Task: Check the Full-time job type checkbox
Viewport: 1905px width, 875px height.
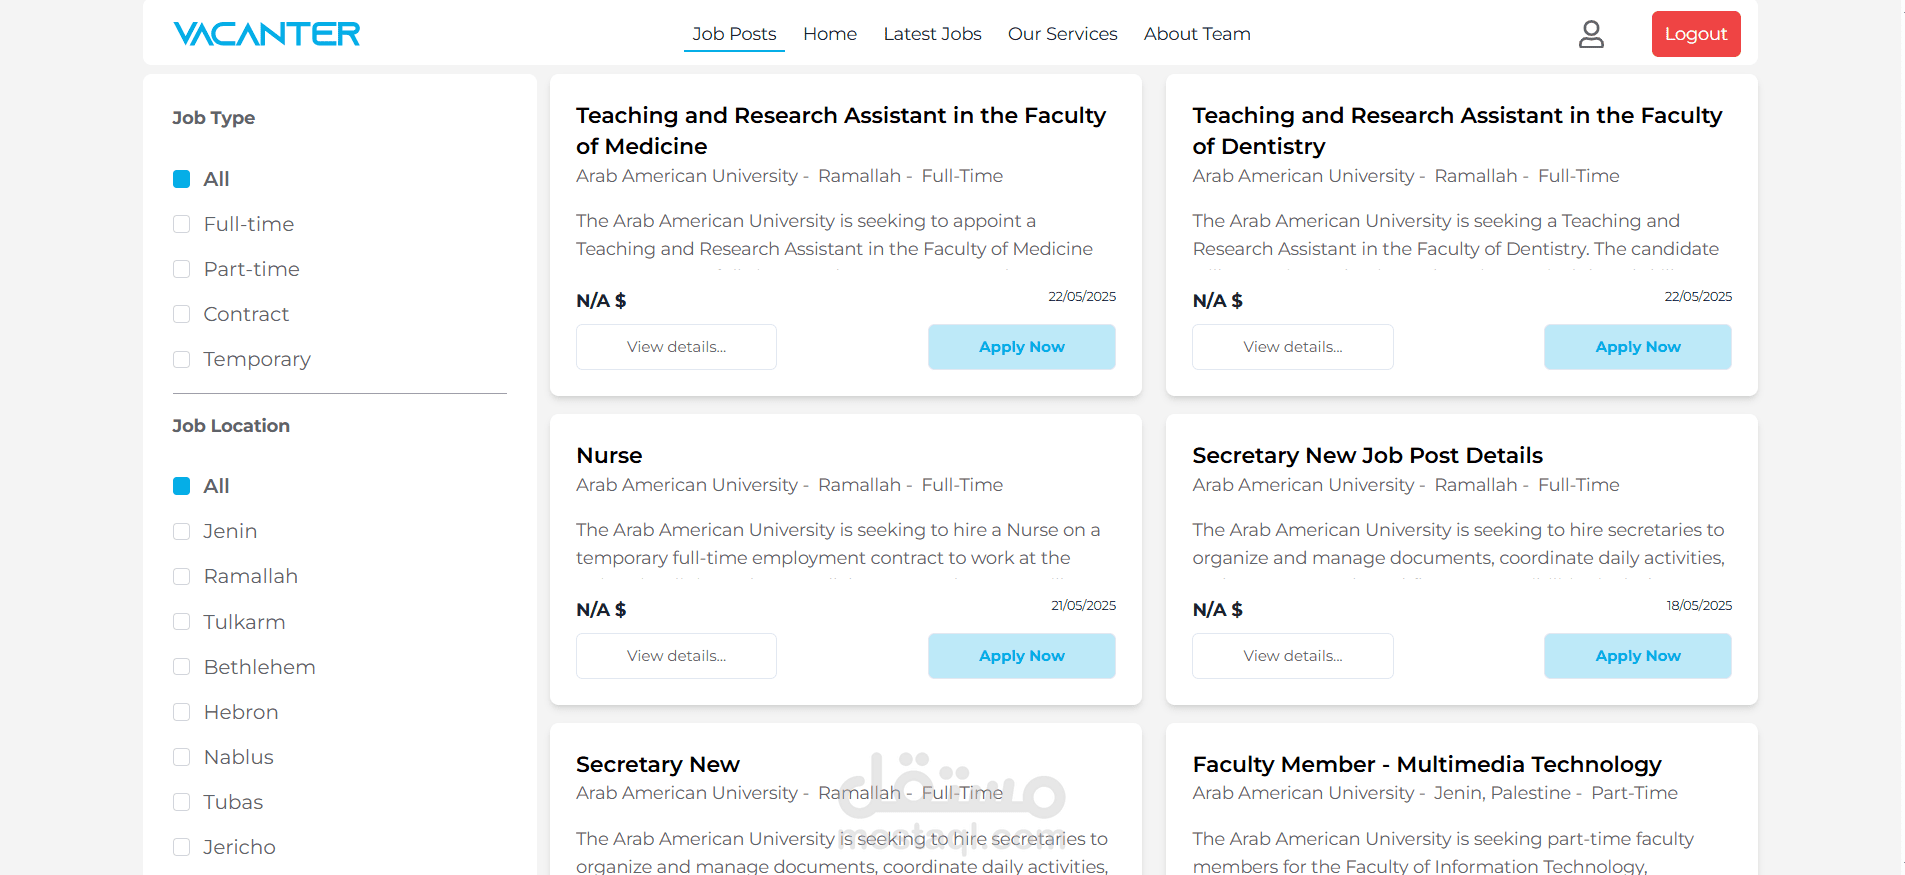Action: (182, 224)
